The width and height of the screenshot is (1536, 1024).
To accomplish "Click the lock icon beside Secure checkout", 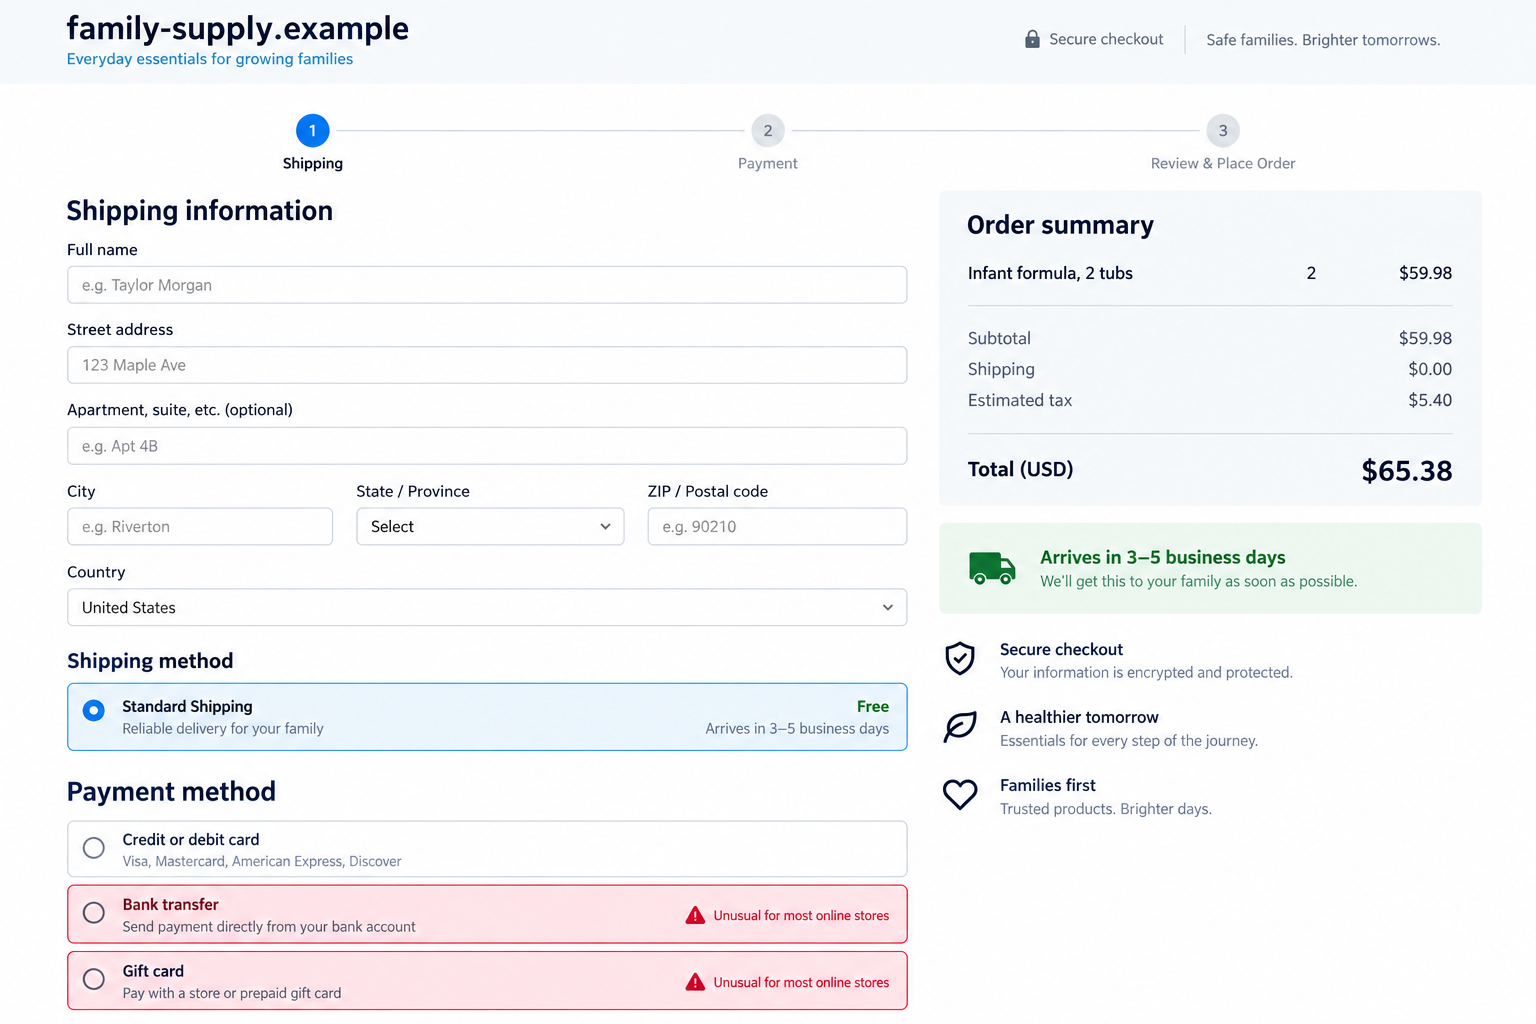I will tap(1032, 39).
